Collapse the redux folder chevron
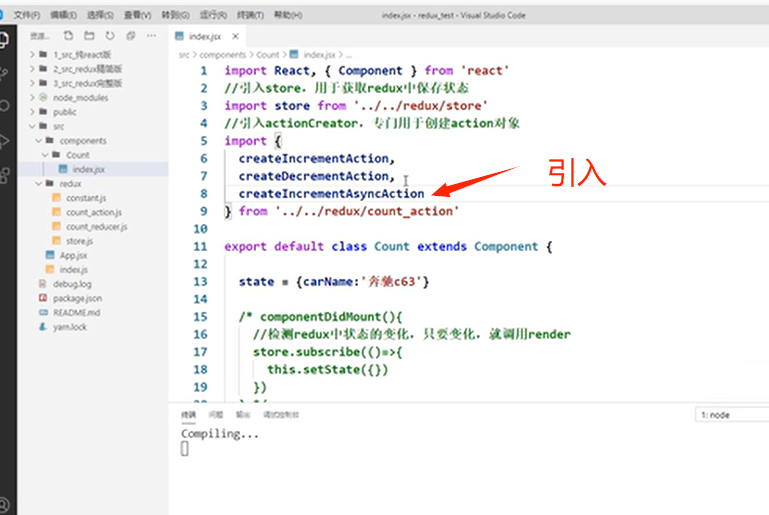 pos(39,183)
